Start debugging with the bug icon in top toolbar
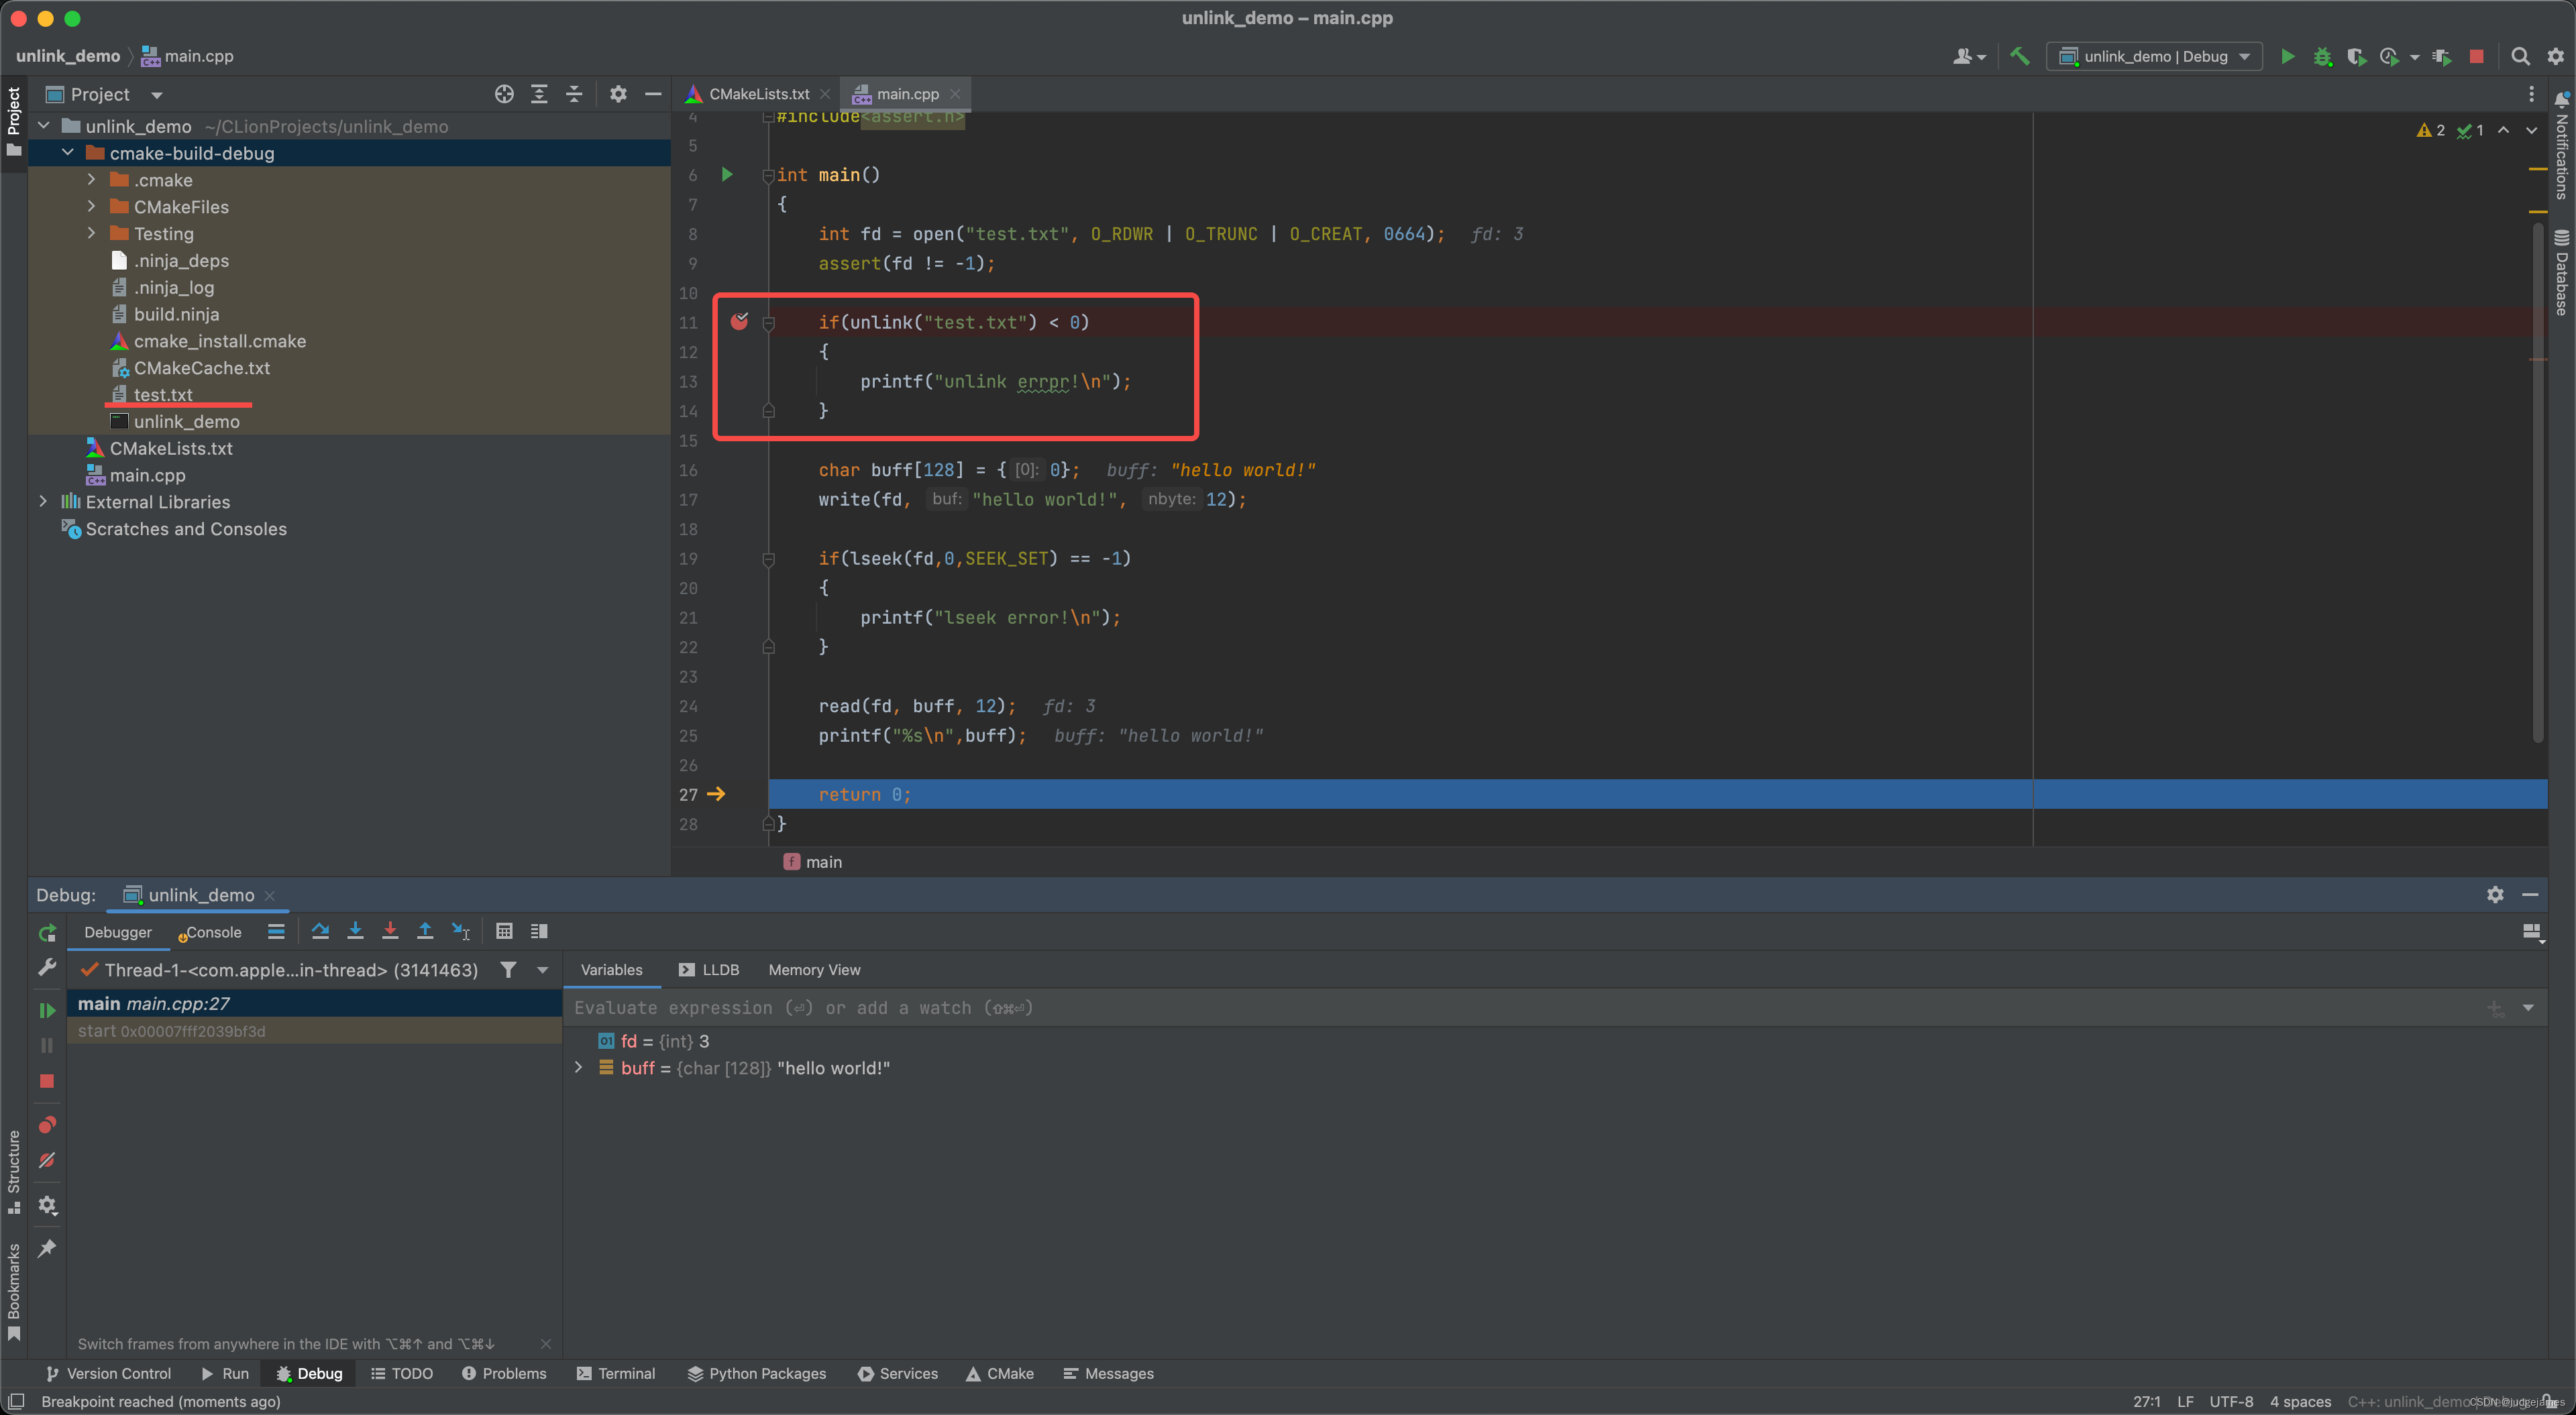Image resolution: width=2576 pixels, height=1415 pixels. coord(2322,56)
